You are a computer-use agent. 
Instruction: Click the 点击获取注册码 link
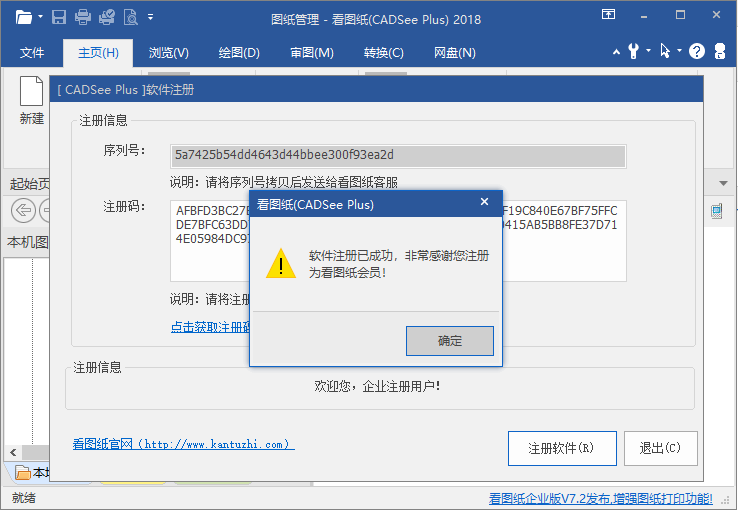coord(210,327)
